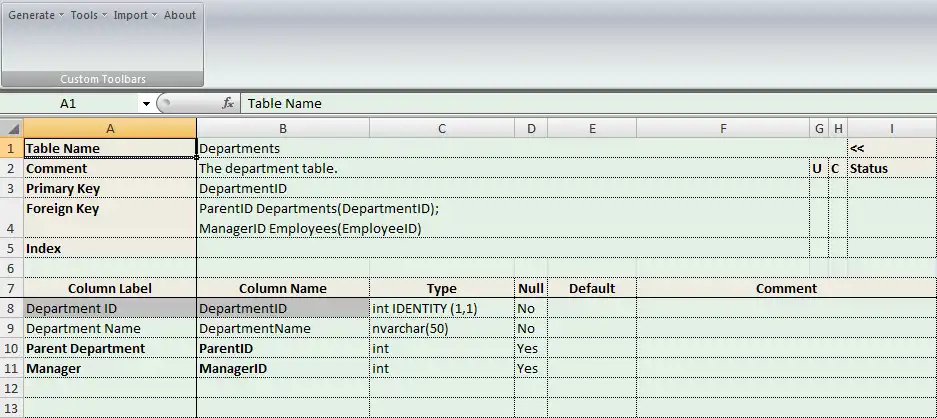Select row 7 header

12,288
